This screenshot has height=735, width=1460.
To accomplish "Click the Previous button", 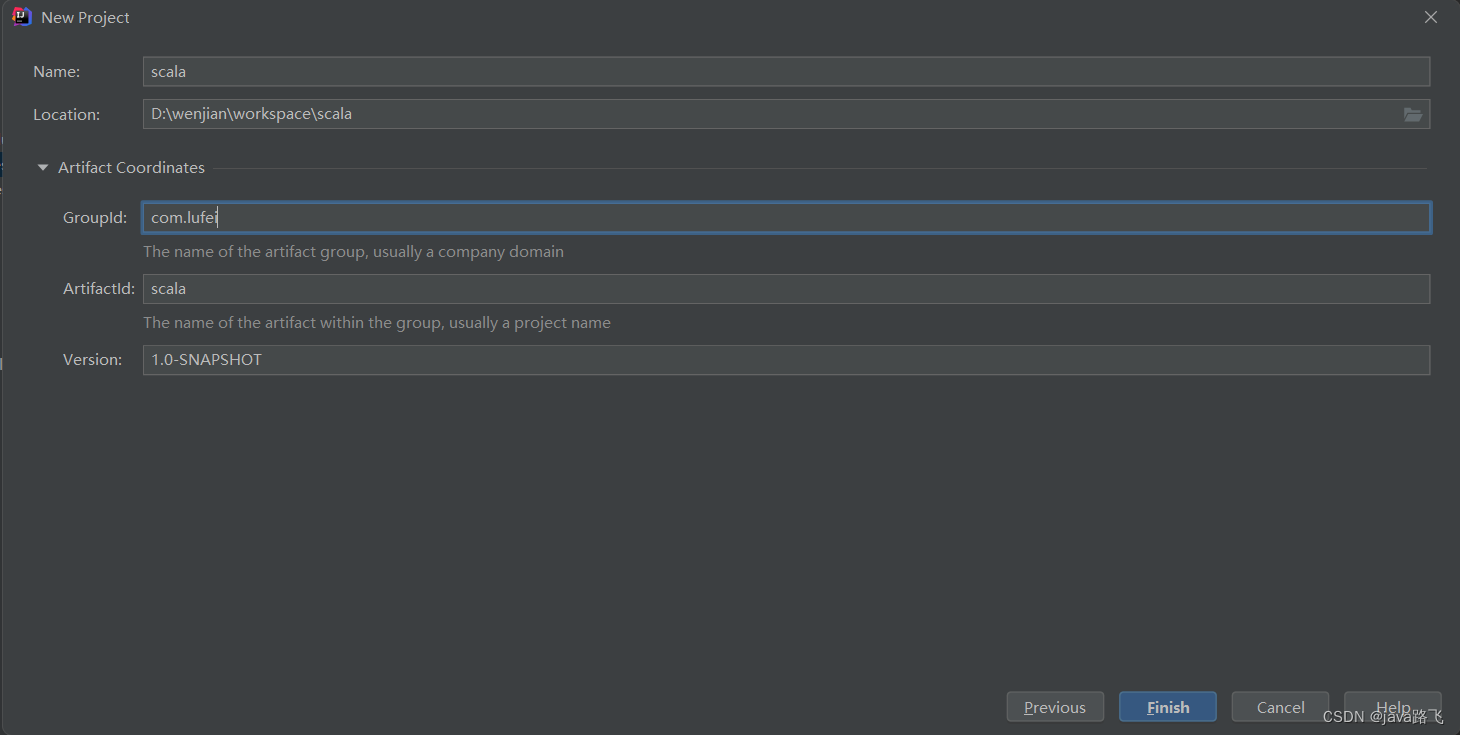I will (1055, 707).
